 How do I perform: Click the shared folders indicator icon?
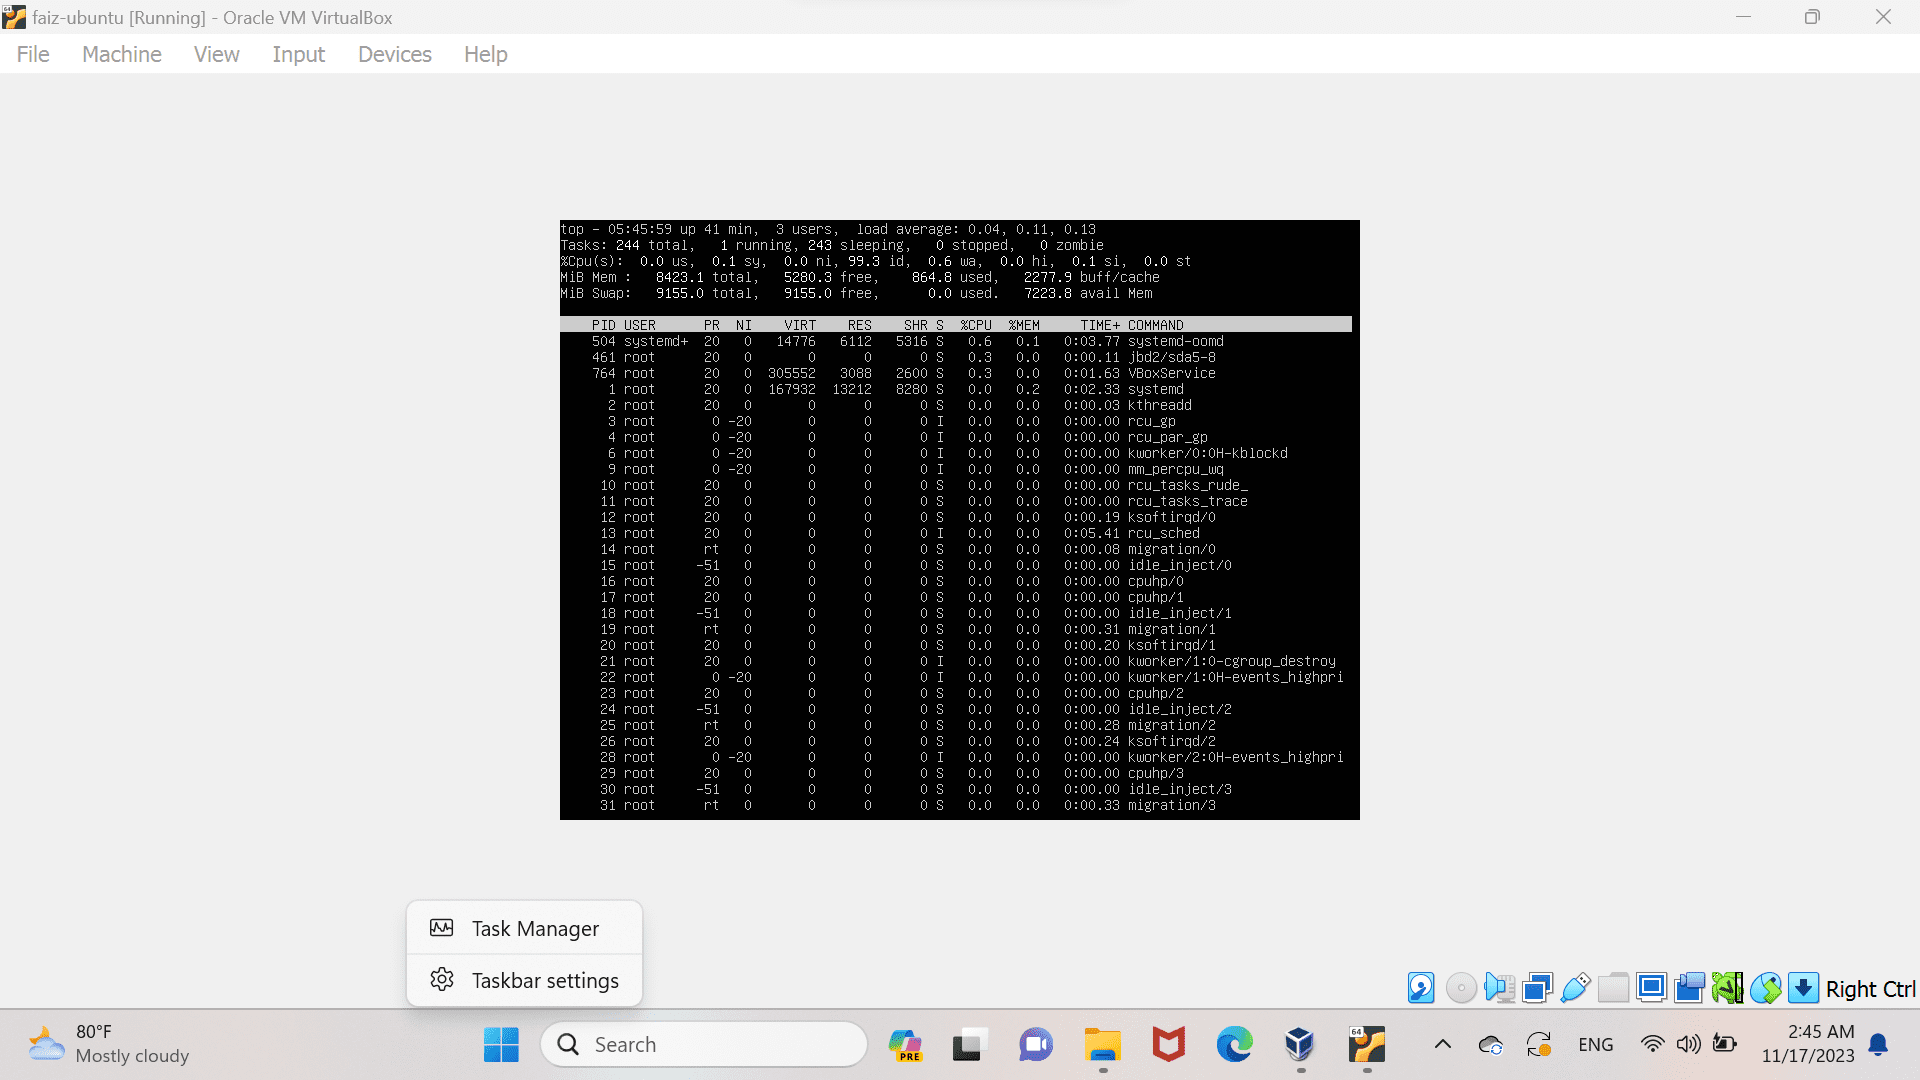click(1613, 988)
